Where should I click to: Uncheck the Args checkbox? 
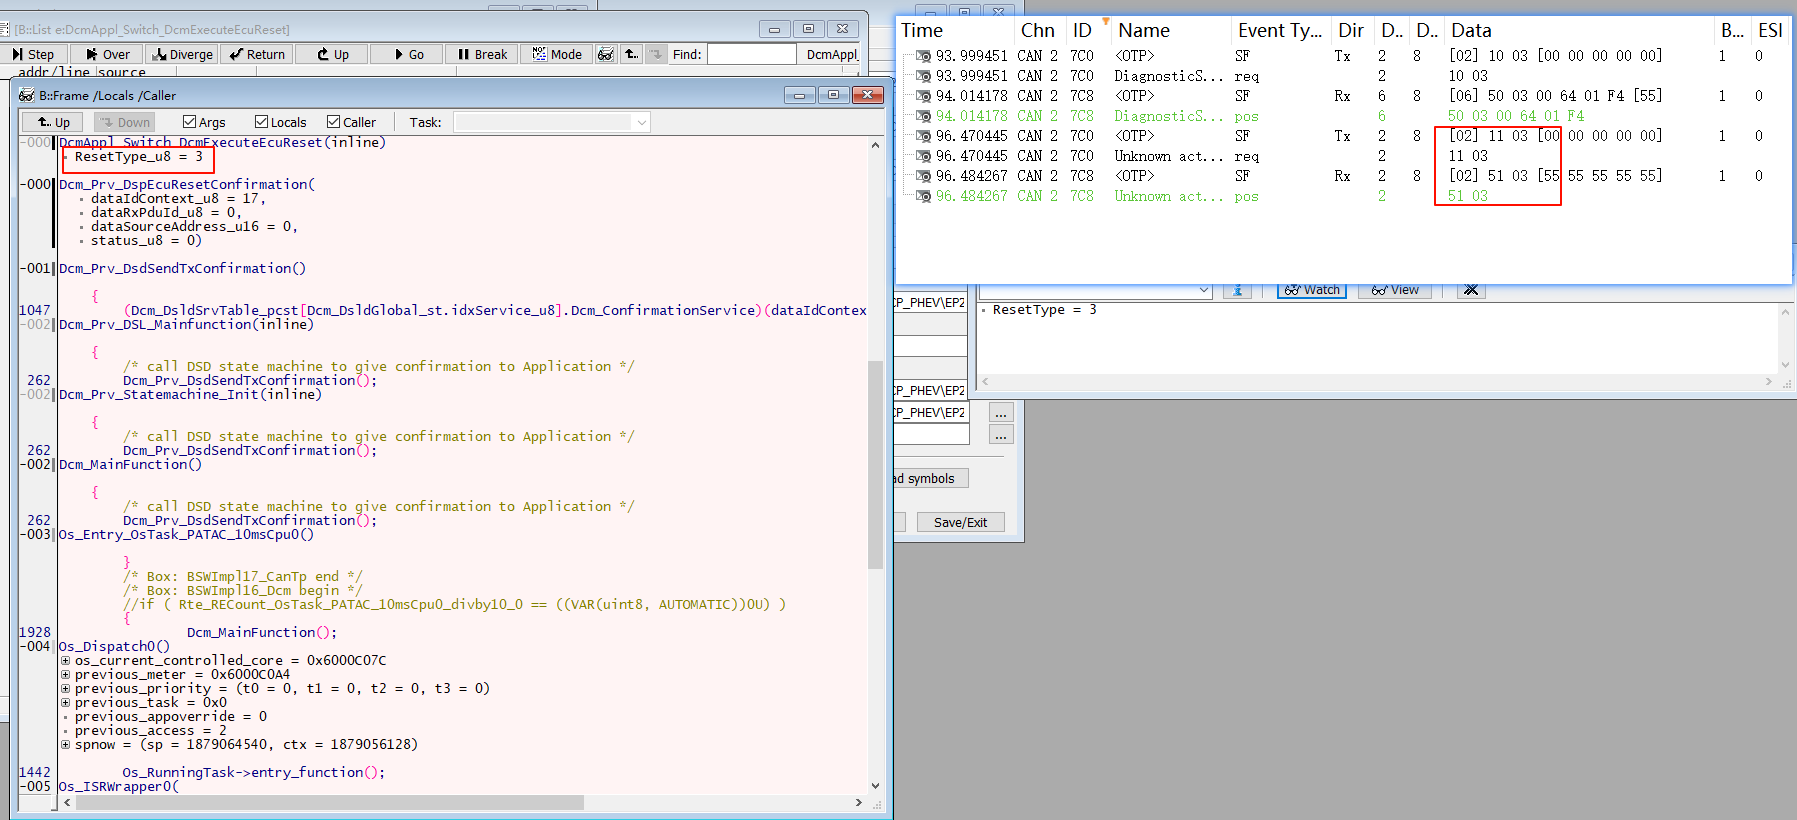(189, 122)
